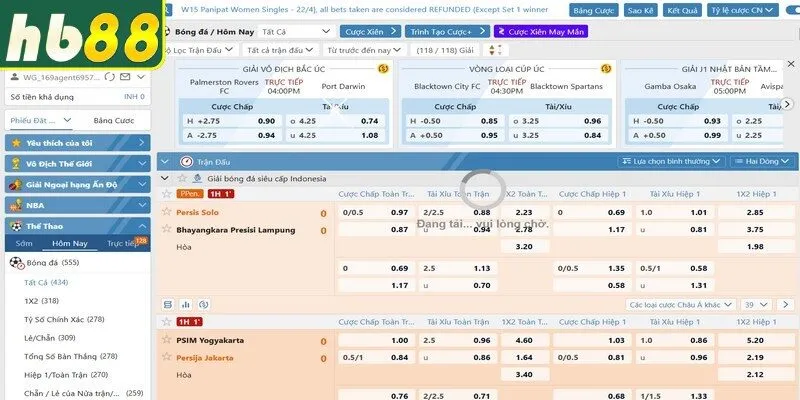Select Tất Cả (434) in sidebar
Screen dimensions: 800x400
[46, 282]
